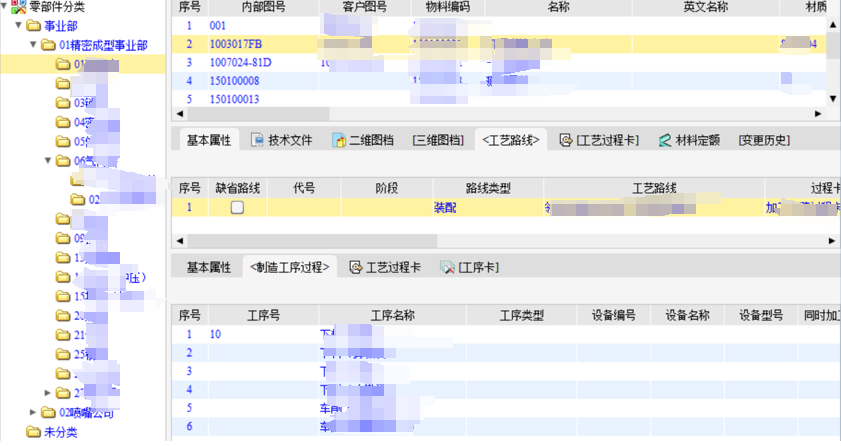
Task: Expand the 02喷嘴公司 node
Action: coord(33,412)
